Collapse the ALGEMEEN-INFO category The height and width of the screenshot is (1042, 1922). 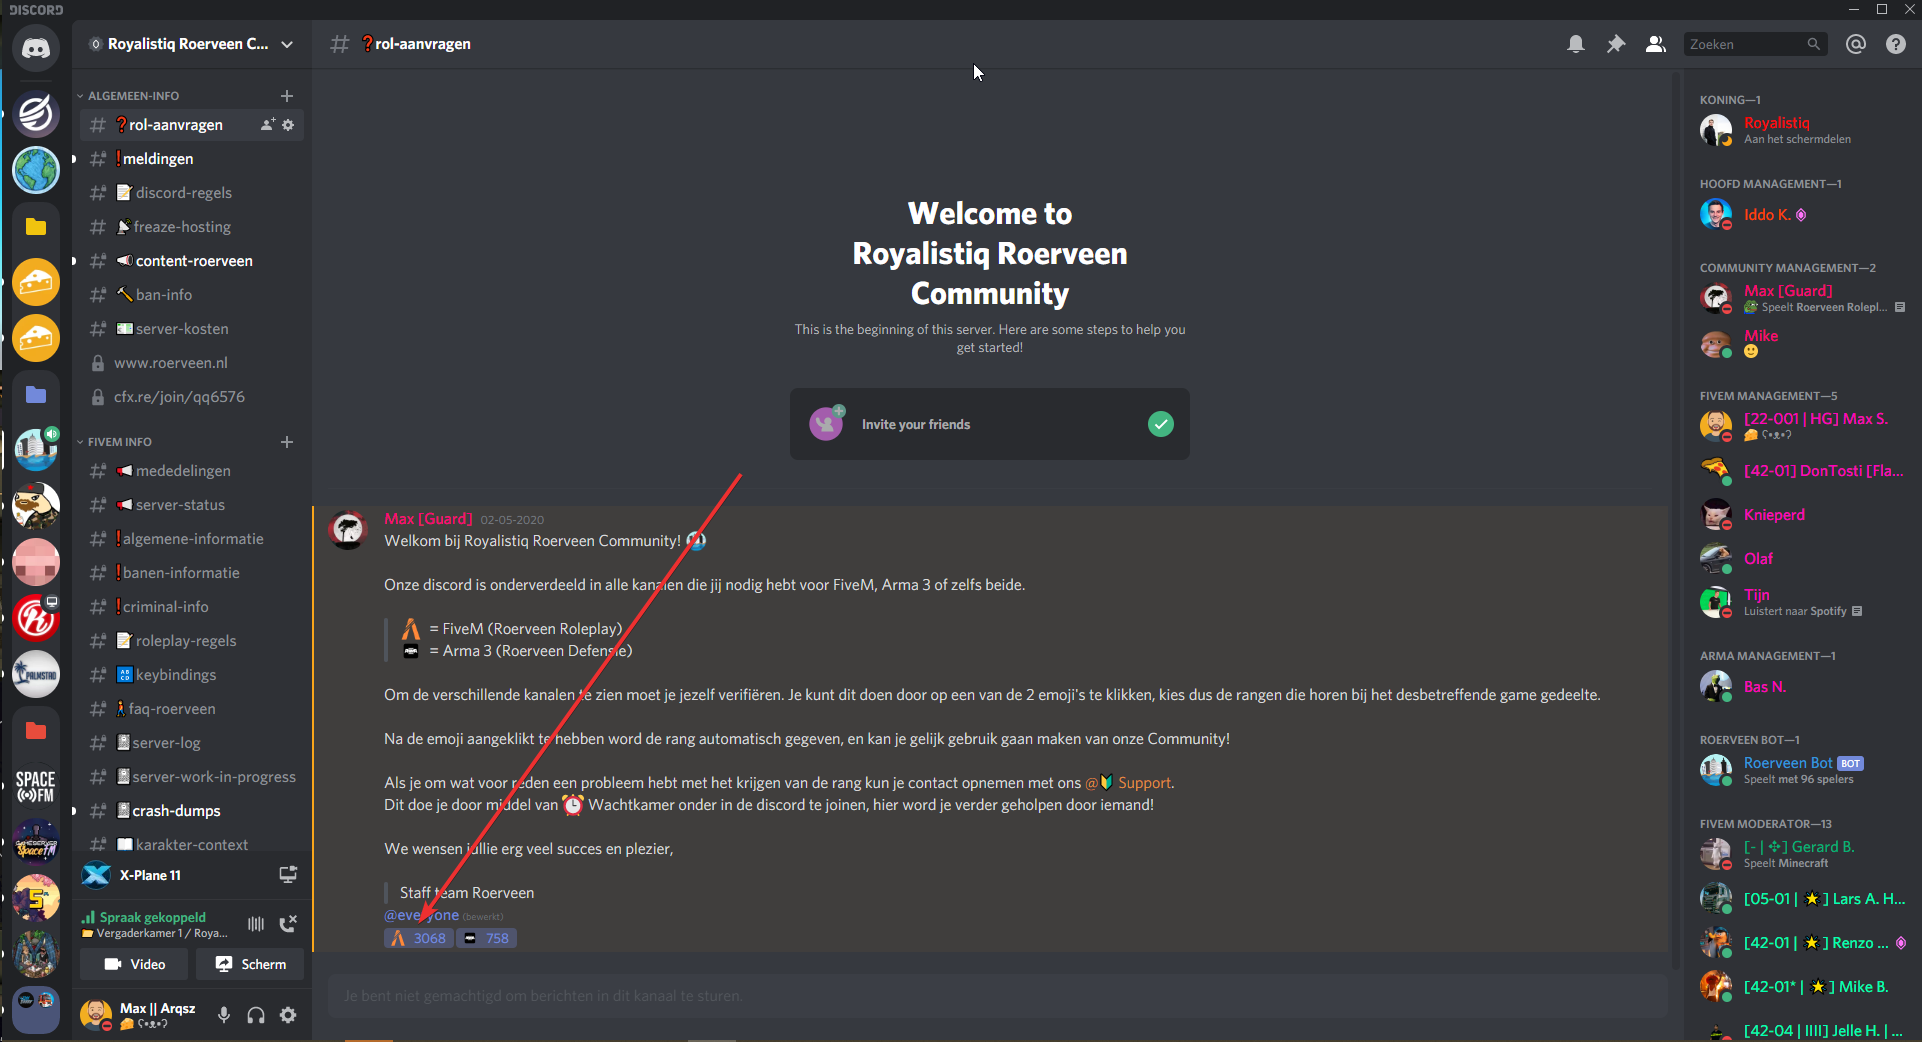[132, 96]
